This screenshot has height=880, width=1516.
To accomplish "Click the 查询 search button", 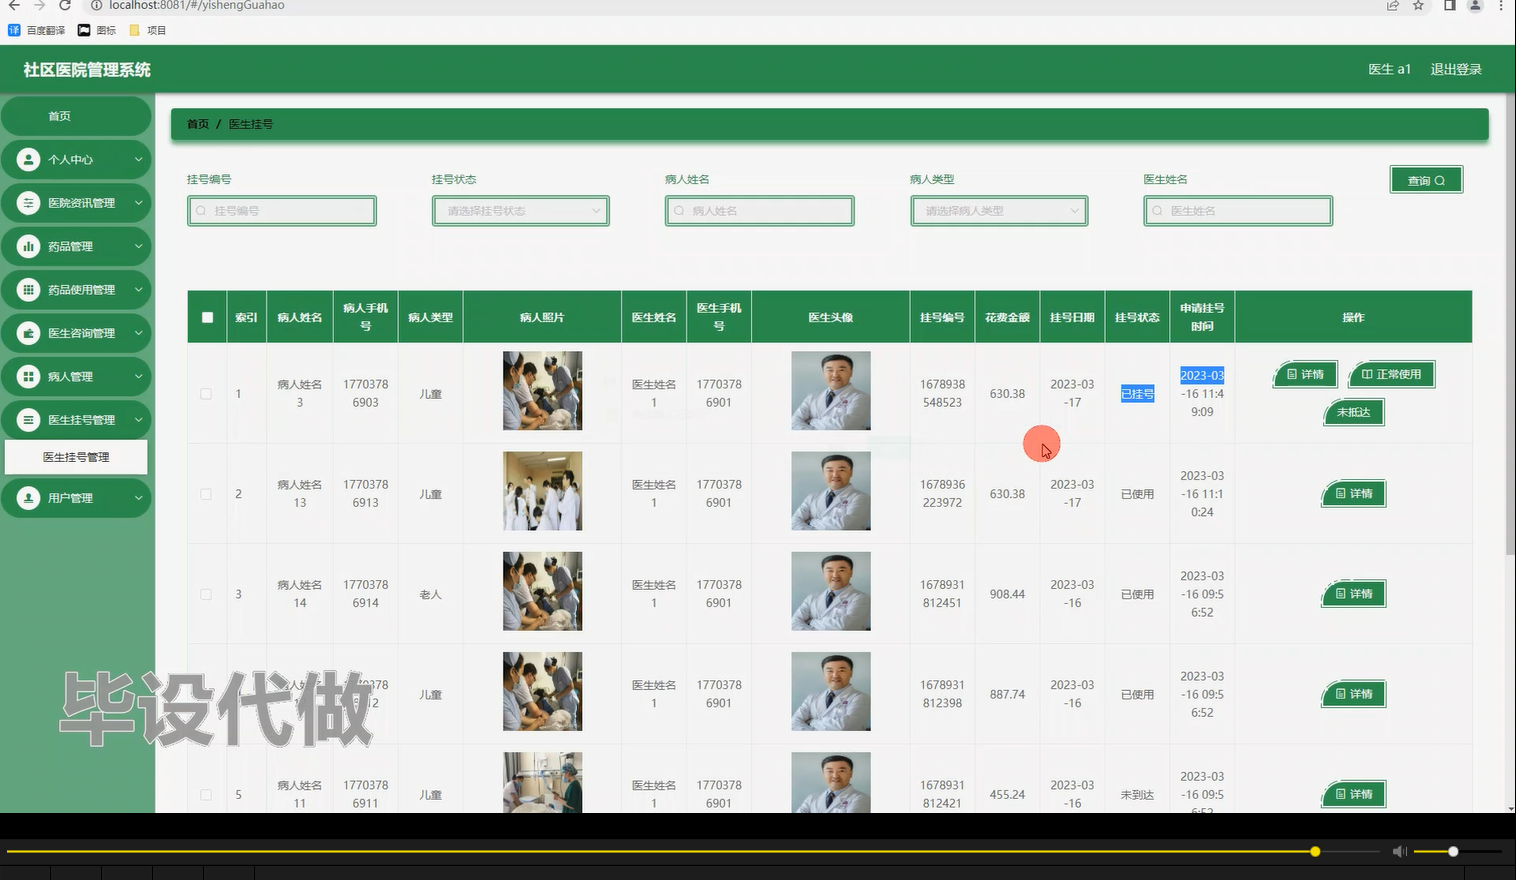I will (1426, 180).
